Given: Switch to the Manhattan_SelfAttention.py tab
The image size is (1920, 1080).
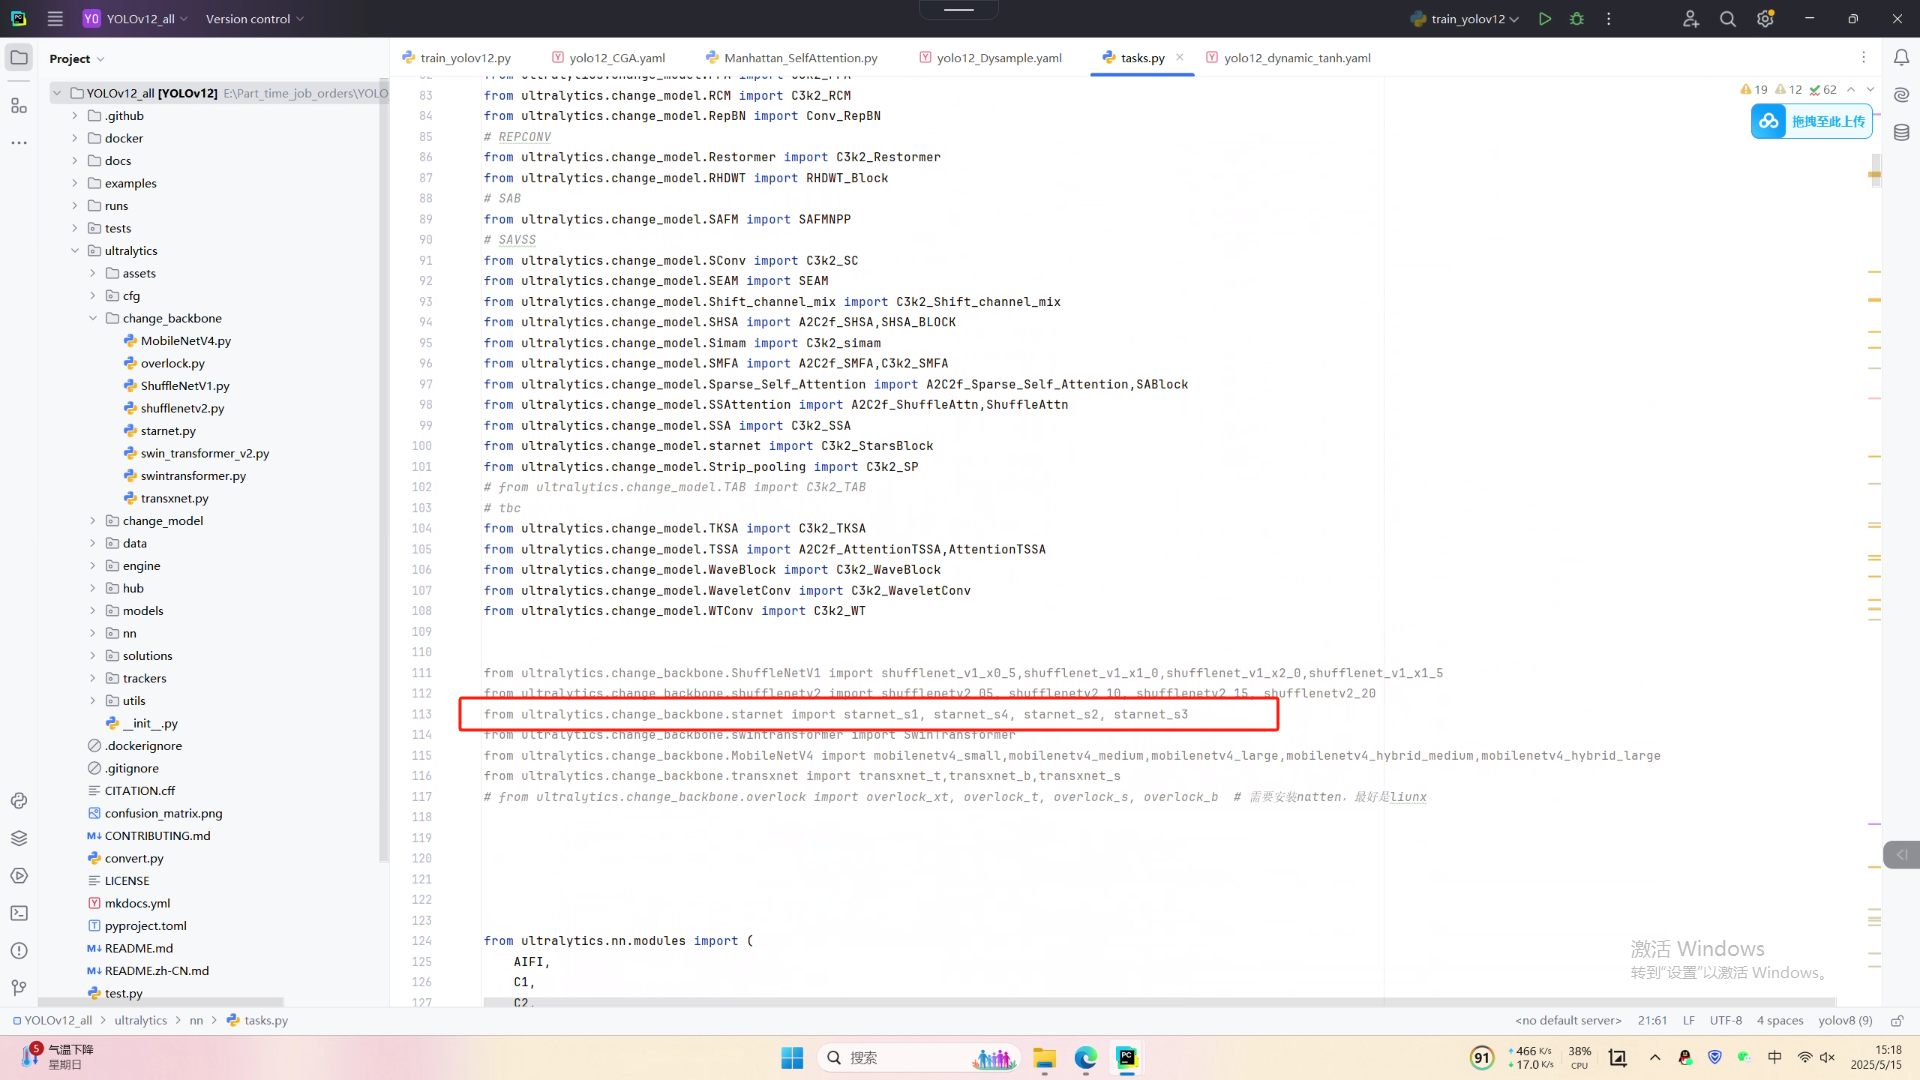Looking at the screenshot, I should point(799,58).
